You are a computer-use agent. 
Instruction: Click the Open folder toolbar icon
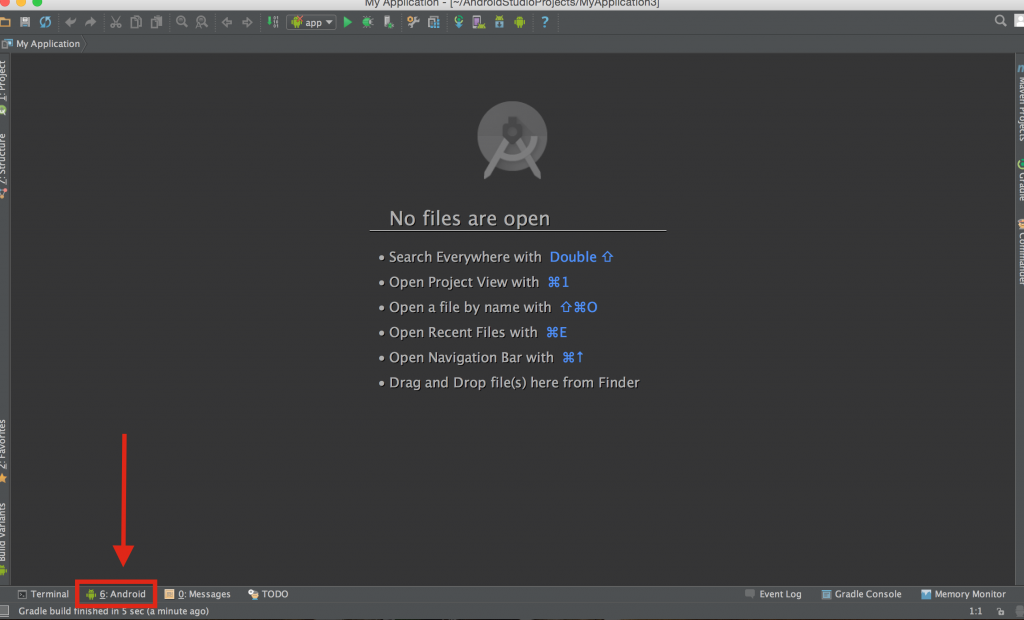click(x=5, y=22)
